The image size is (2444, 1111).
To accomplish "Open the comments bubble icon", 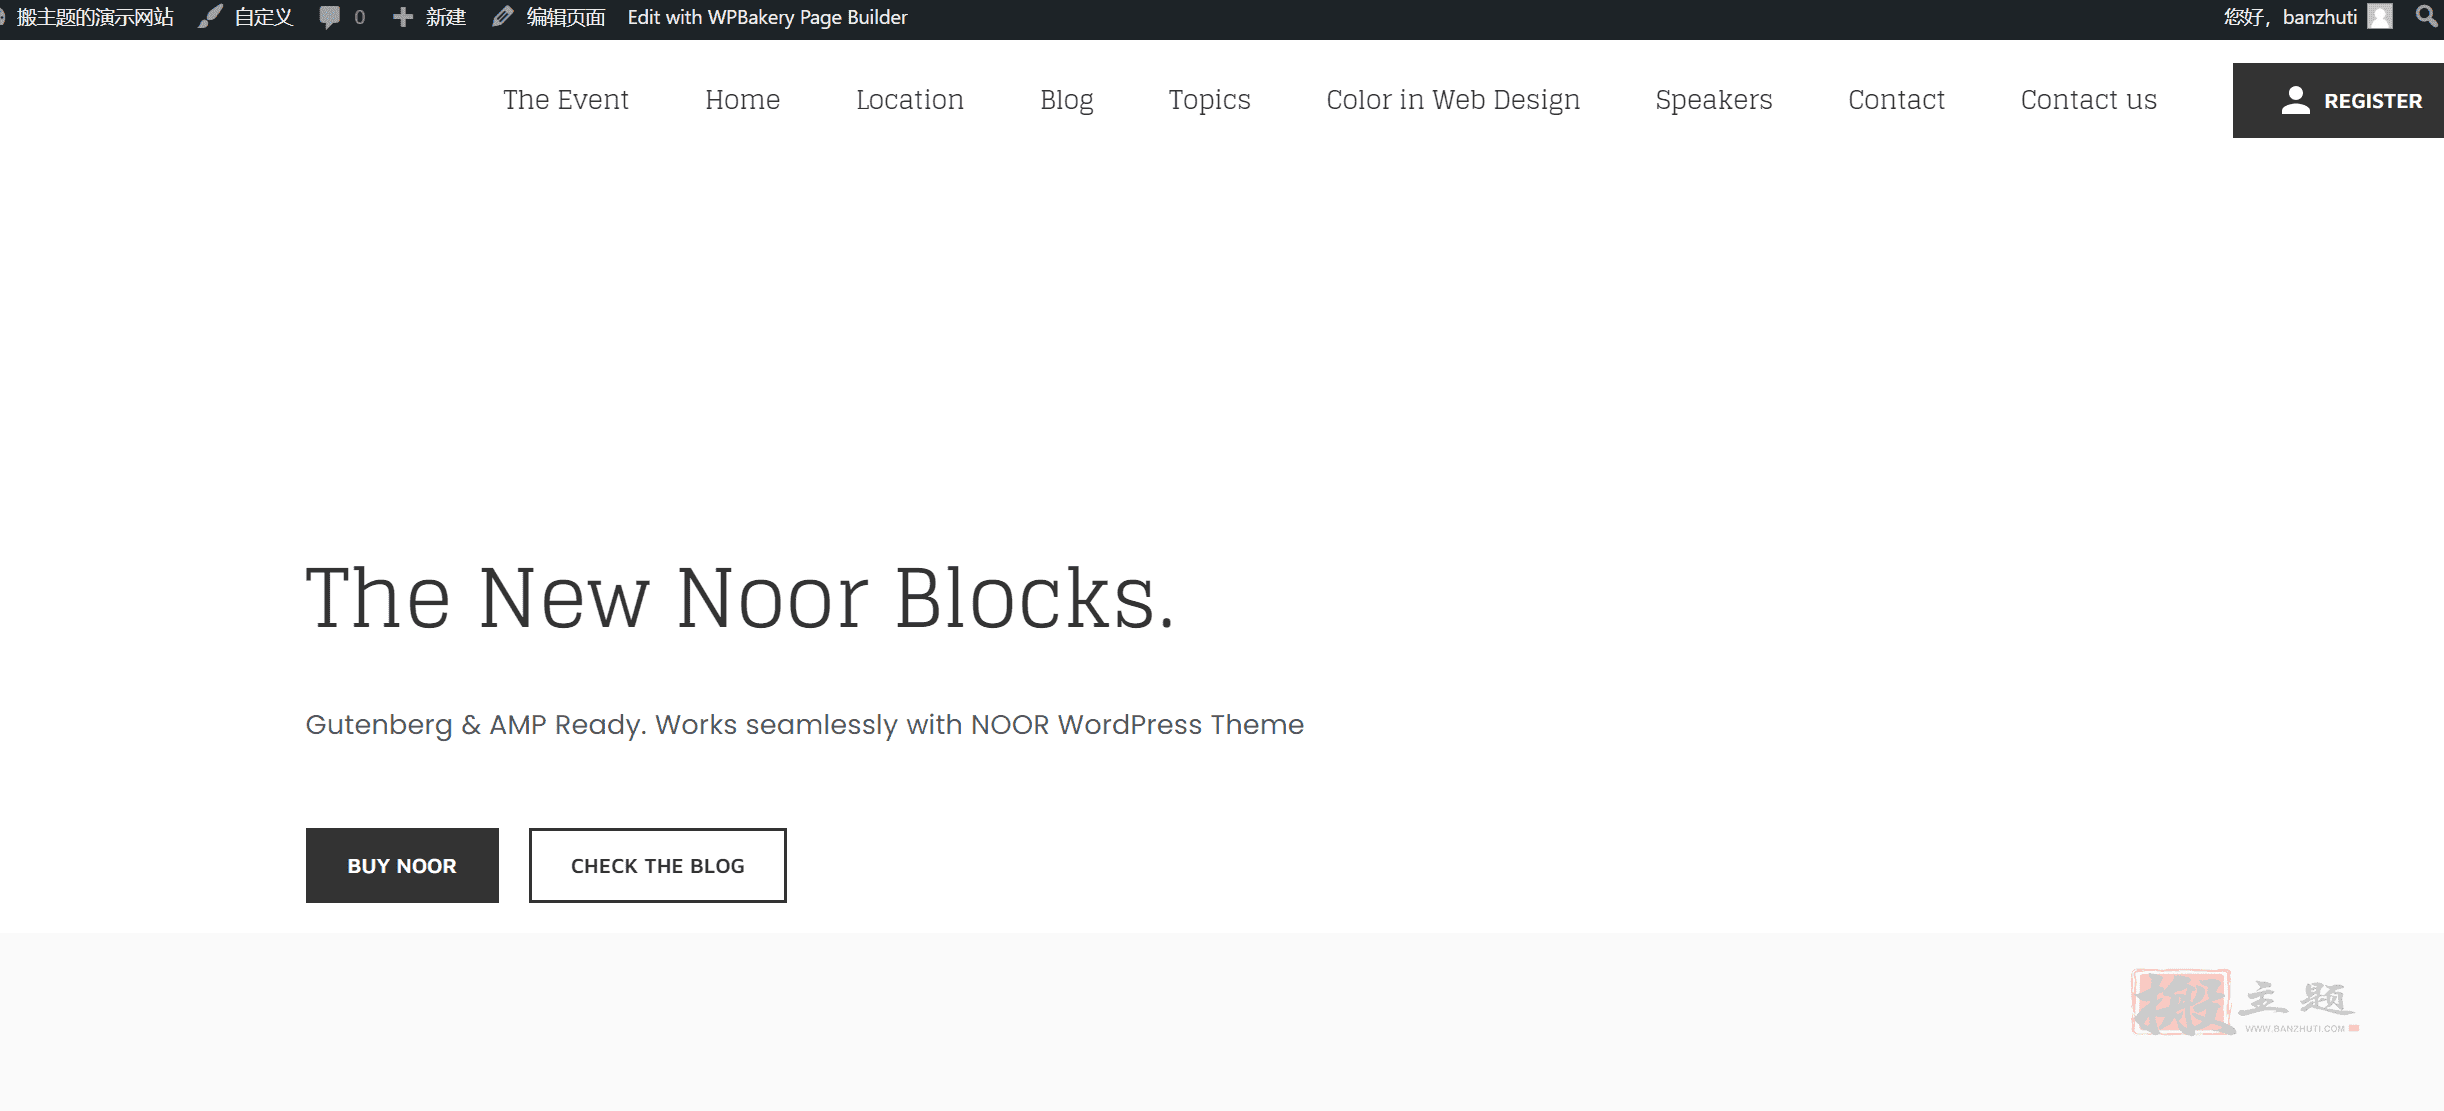I will [x=329, y=17].
